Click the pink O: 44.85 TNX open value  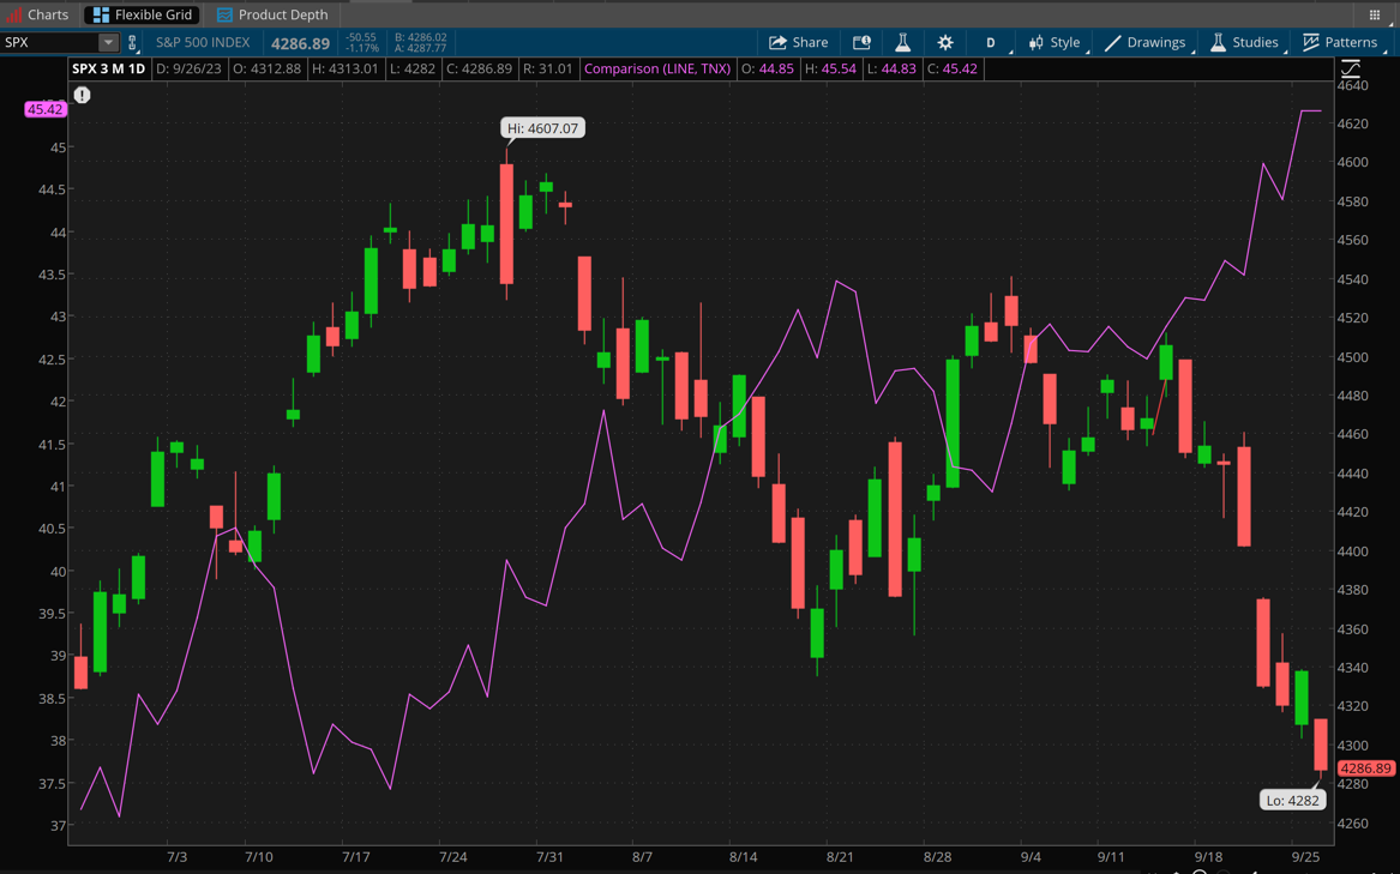click(x=767, y=69)
